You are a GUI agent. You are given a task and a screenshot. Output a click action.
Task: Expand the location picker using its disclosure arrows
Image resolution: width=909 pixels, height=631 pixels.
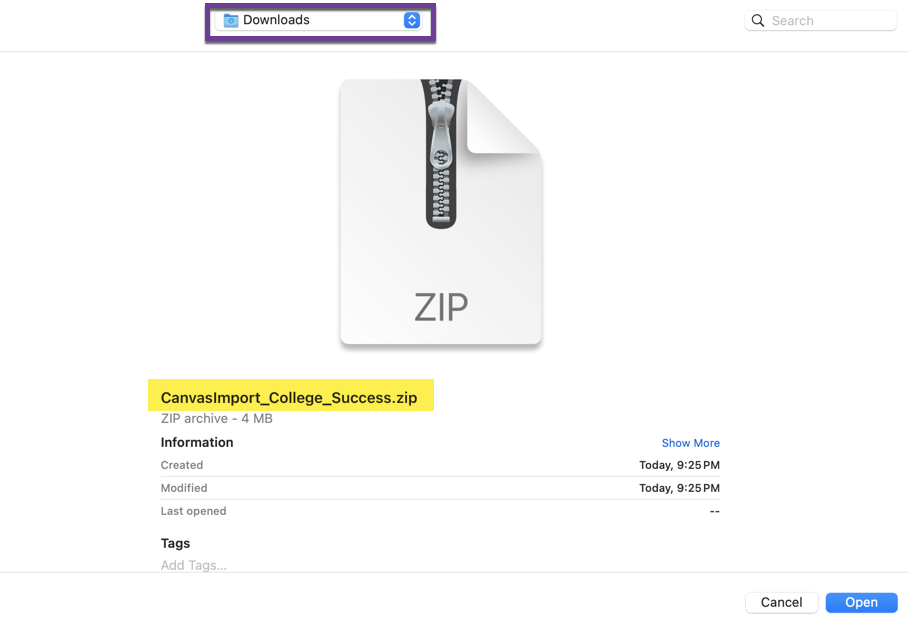point(410,19)
